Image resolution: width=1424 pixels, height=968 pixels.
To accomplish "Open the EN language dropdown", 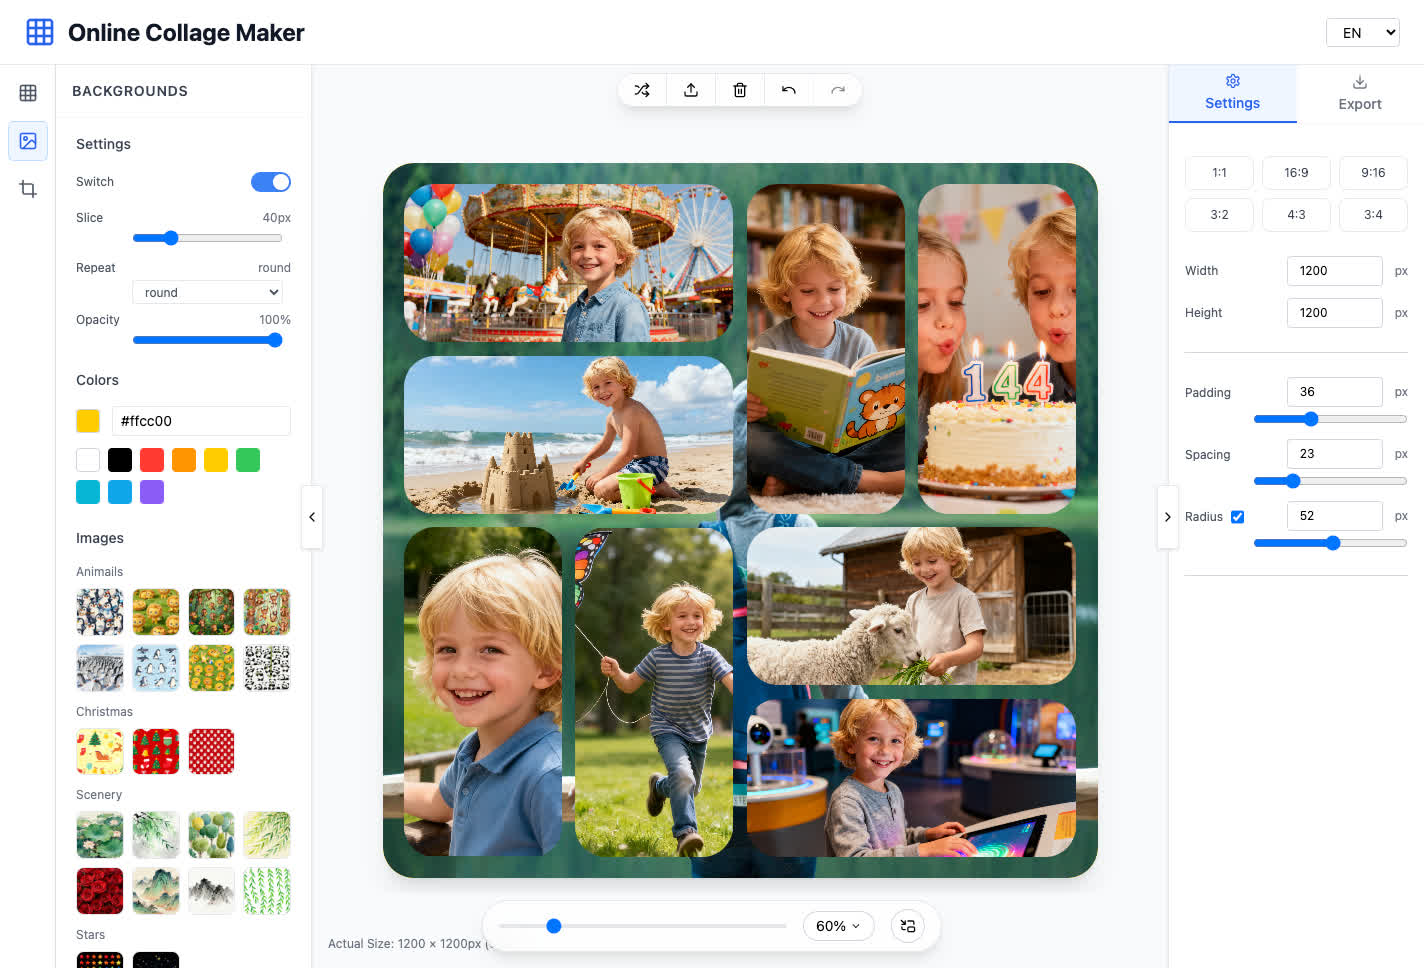I will (1362, 33).
